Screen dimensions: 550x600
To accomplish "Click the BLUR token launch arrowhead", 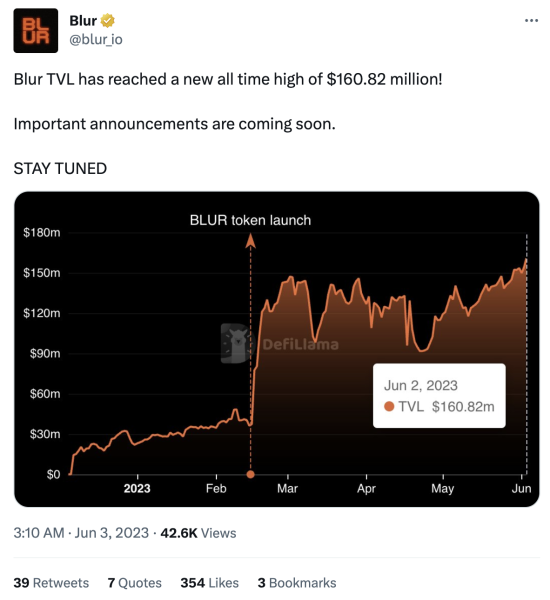I will [250, 241].
